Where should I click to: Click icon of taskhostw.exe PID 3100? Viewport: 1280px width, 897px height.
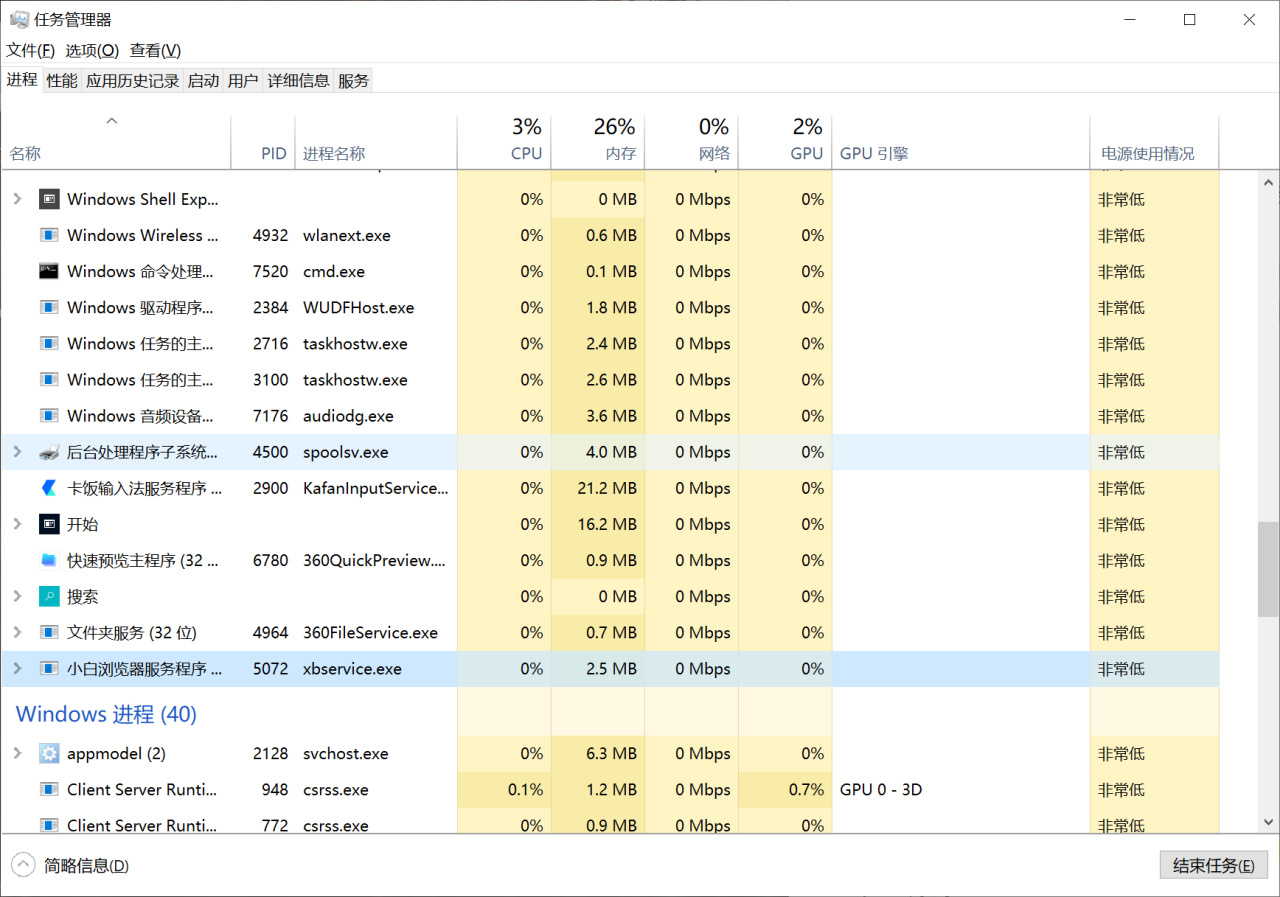(x=49, y=379)
